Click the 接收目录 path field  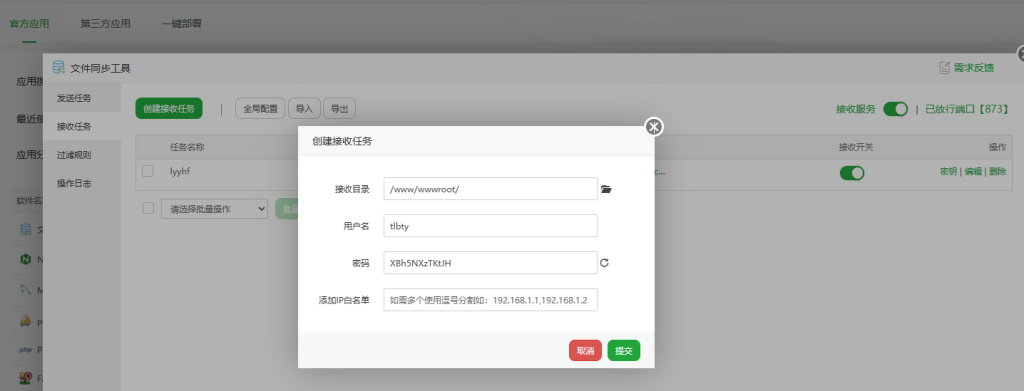click(490, 189)
